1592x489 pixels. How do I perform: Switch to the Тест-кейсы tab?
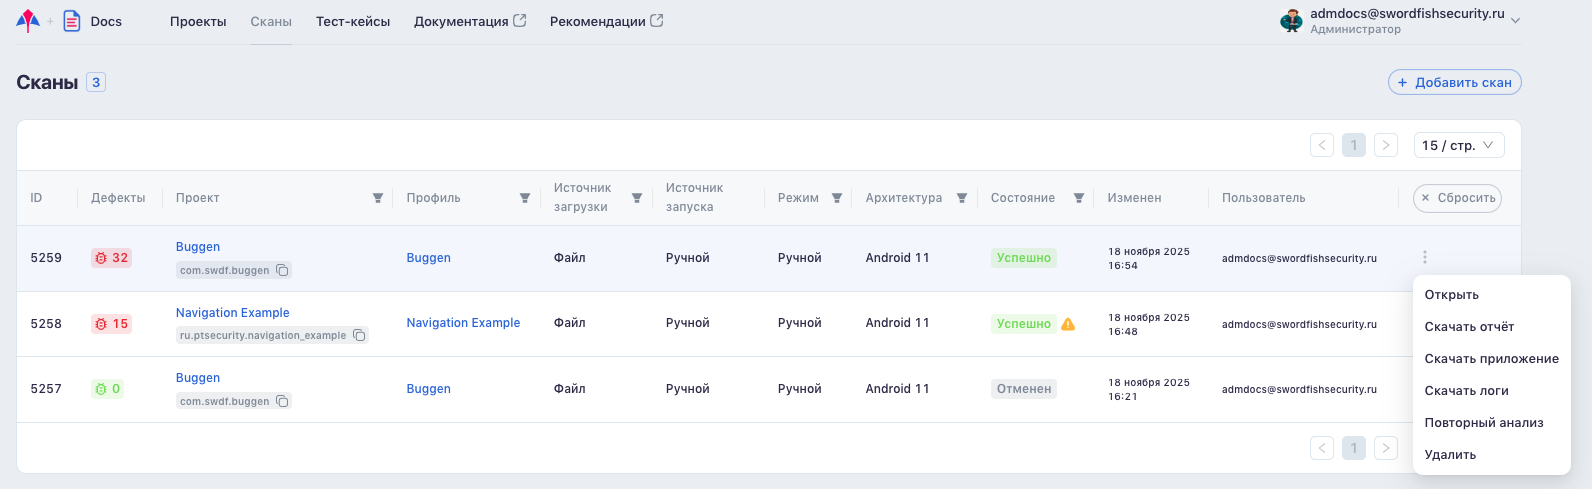click(x=353, y=21)
